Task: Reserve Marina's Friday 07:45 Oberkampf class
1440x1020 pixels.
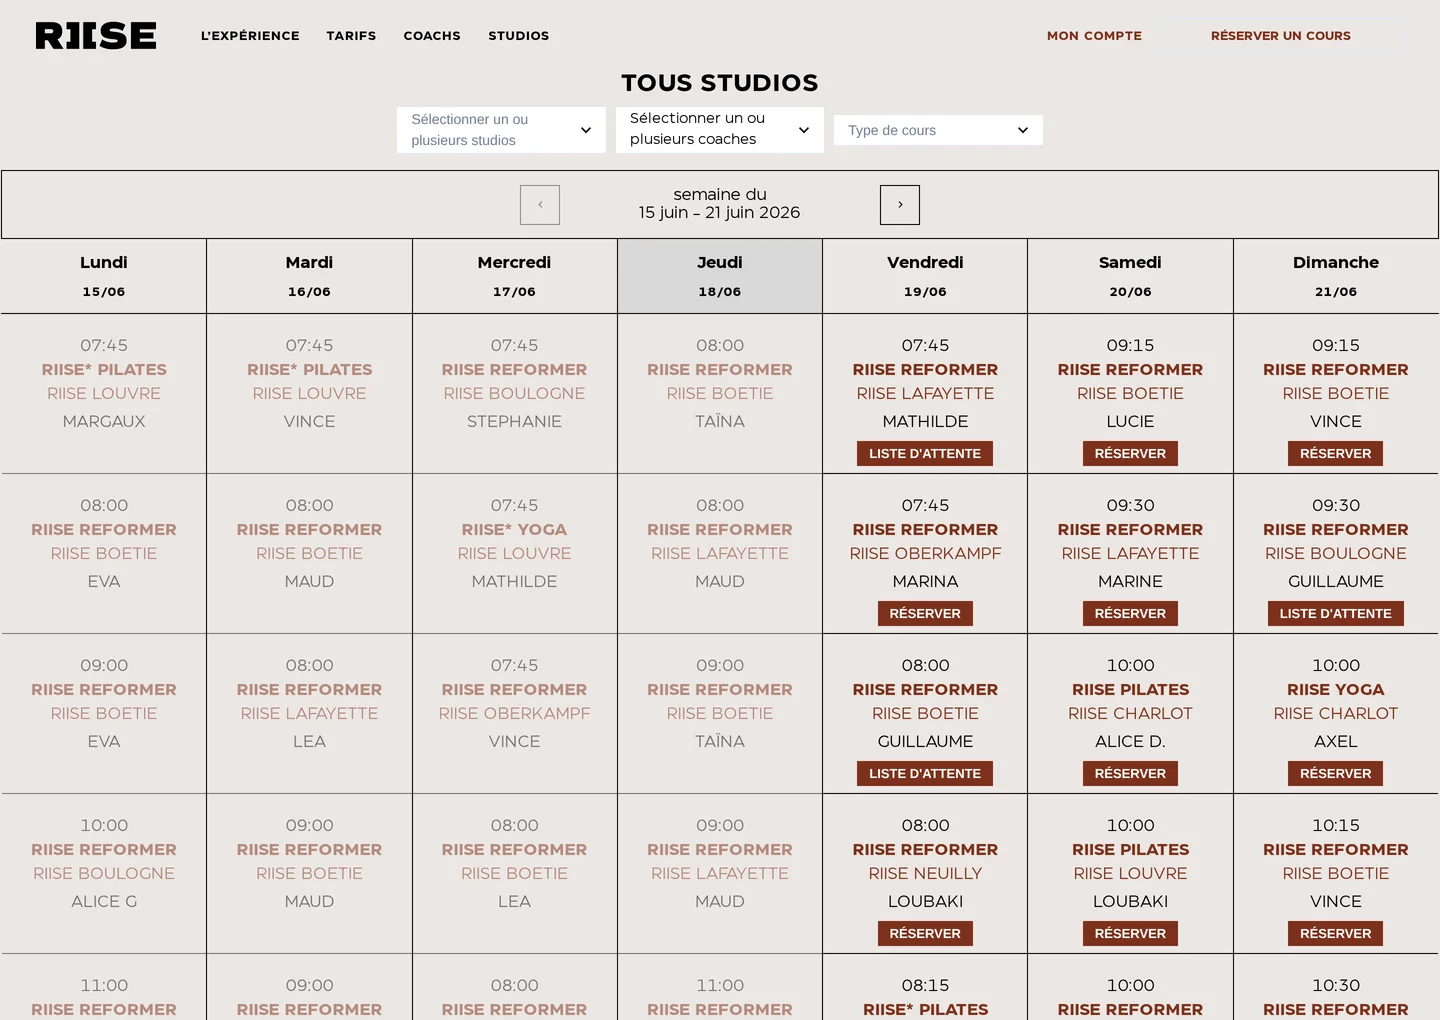Action: (925, 614)
